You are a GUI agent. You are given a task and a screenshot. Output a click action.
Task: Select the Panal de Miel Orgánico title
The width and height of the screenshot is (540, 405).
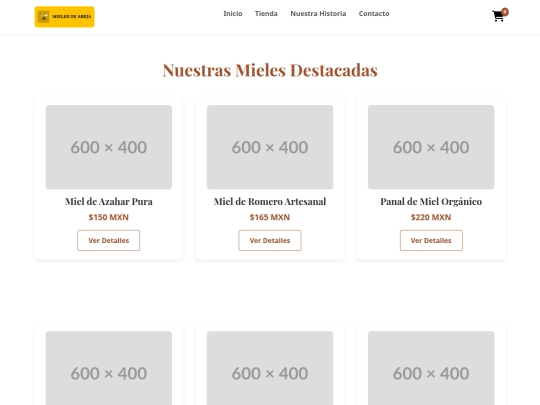pos(431,201)
